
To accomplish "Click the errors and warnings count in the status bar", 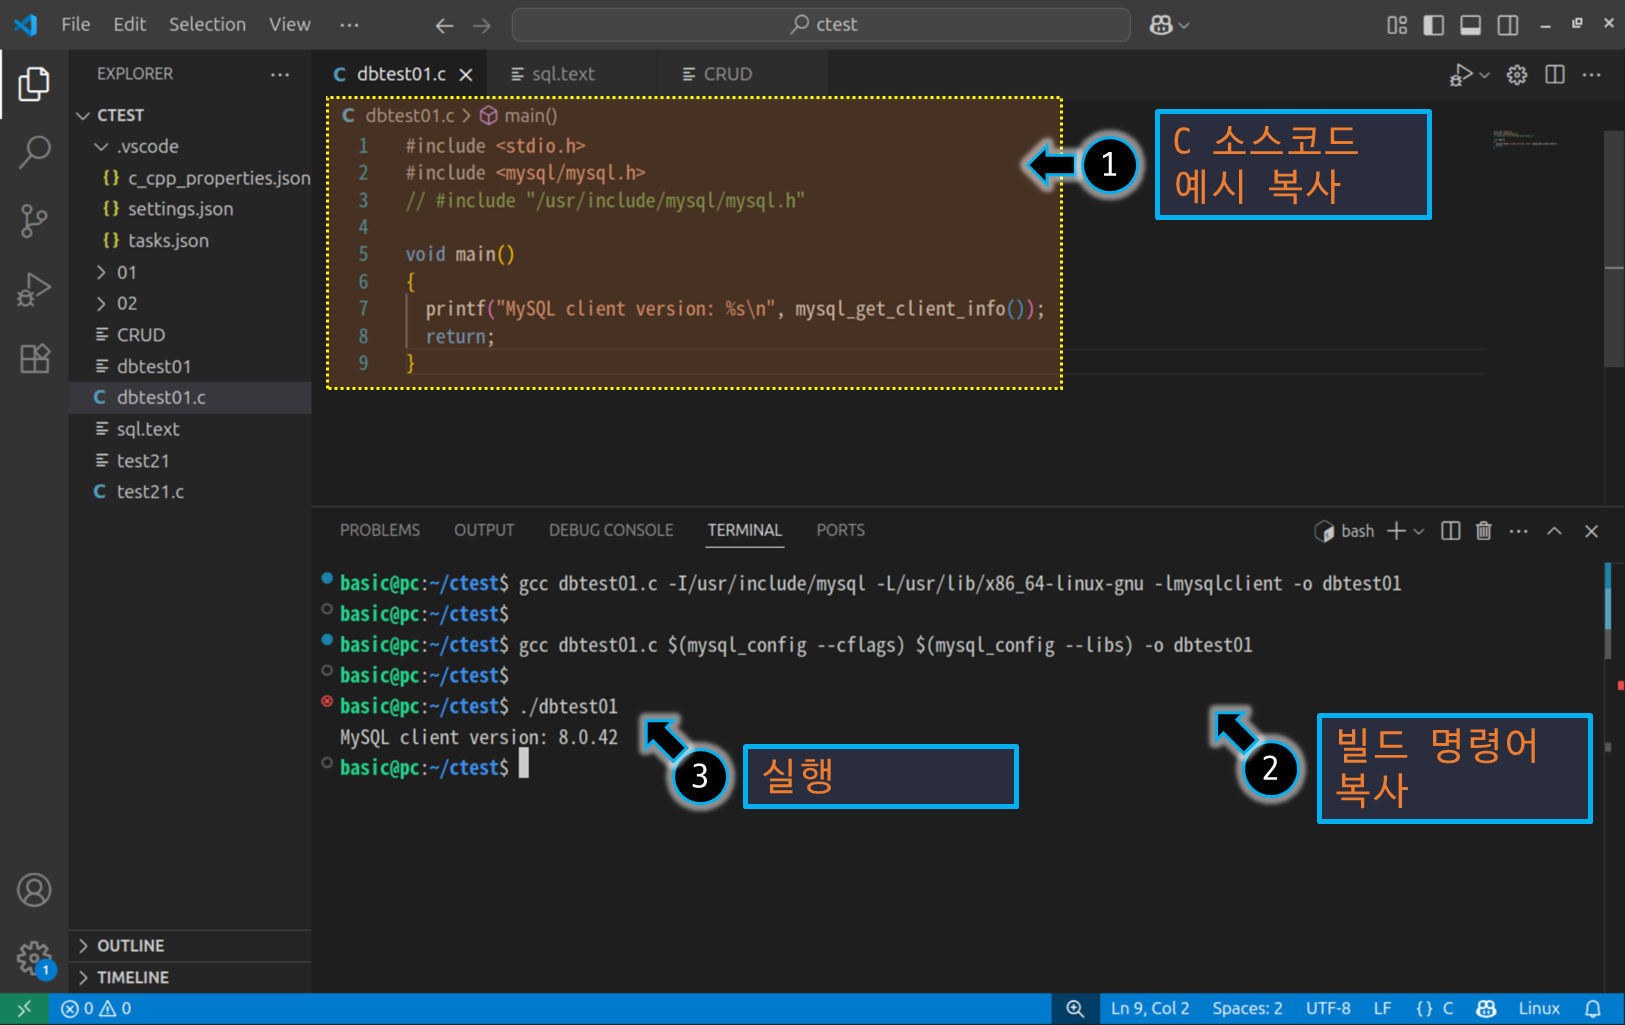I will [96, 1009].
